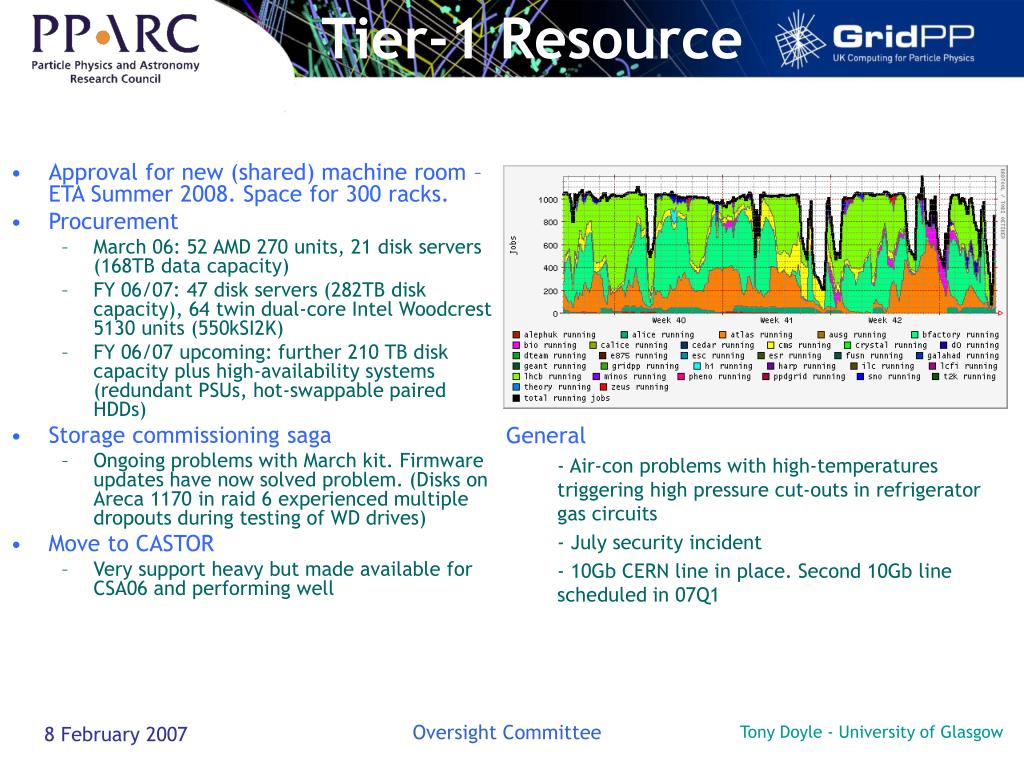
Task: Click the 'alice running' legend label
Action: [x=663, y=335]
